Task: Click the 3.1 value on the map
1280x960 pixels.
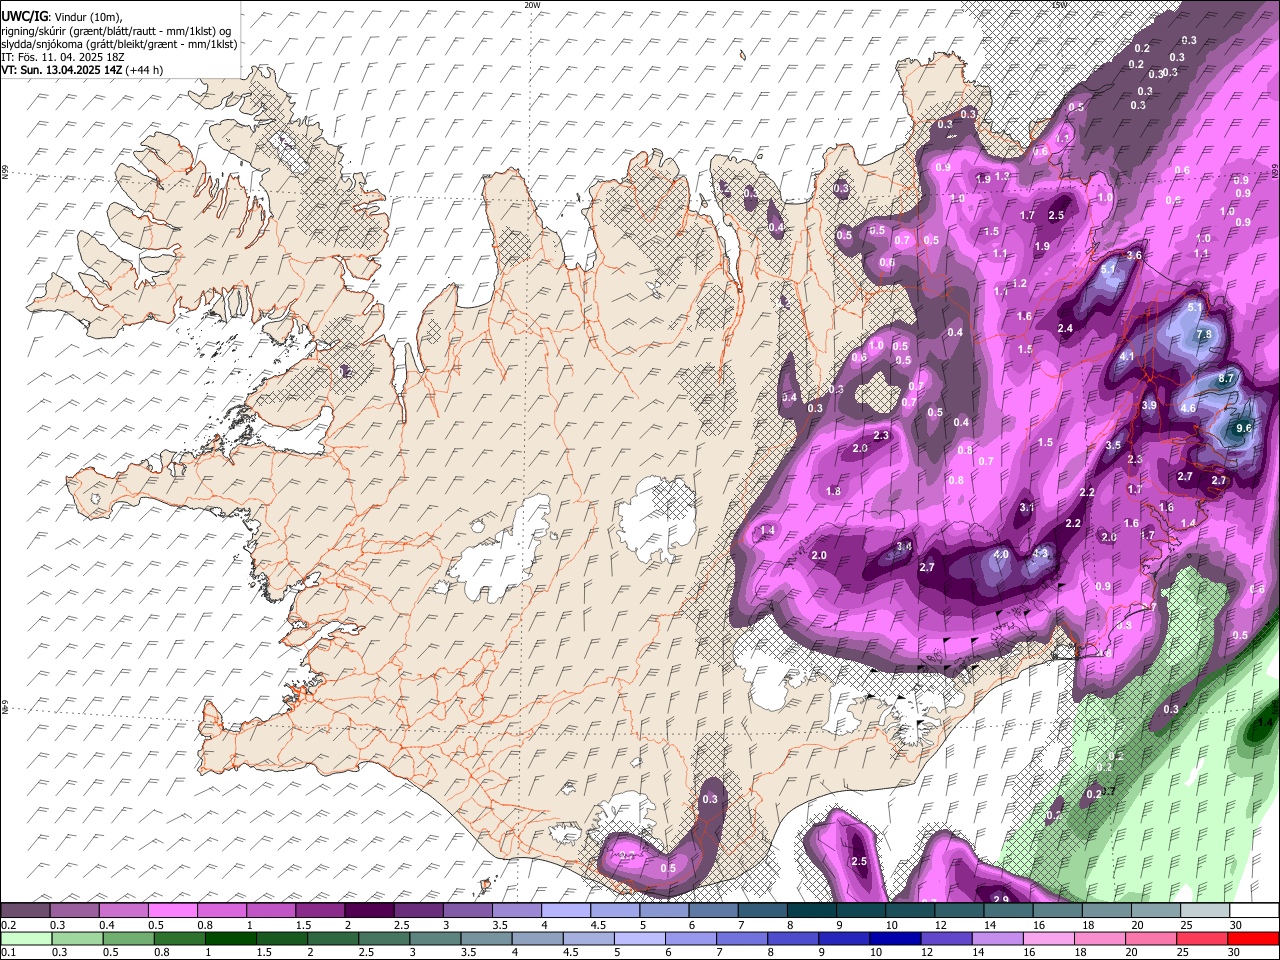Action: [x=1027, y=508]
